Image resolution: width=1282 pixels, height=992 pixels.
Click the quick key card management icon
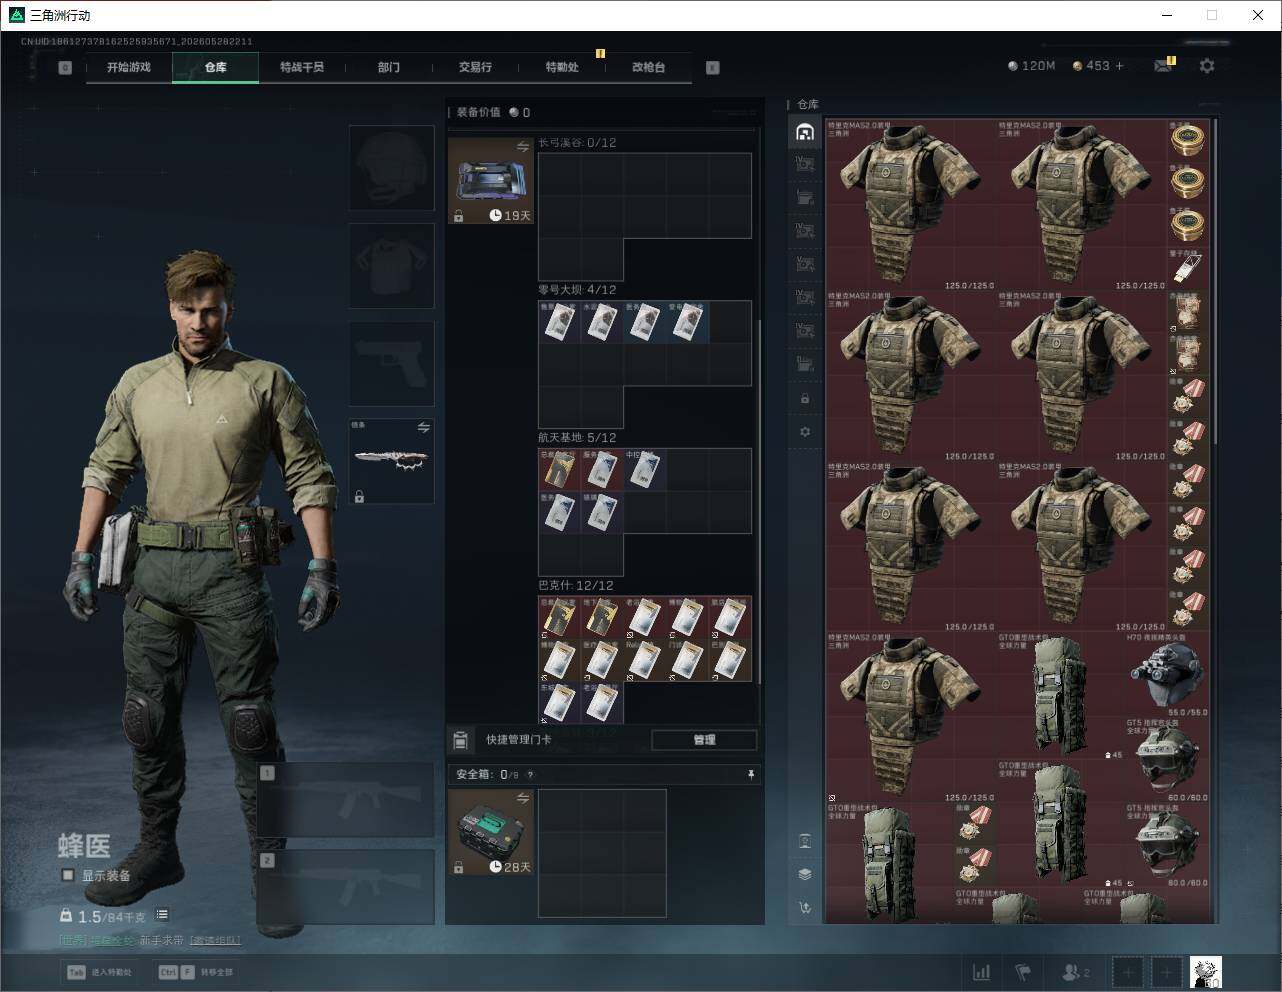point(460,740)
